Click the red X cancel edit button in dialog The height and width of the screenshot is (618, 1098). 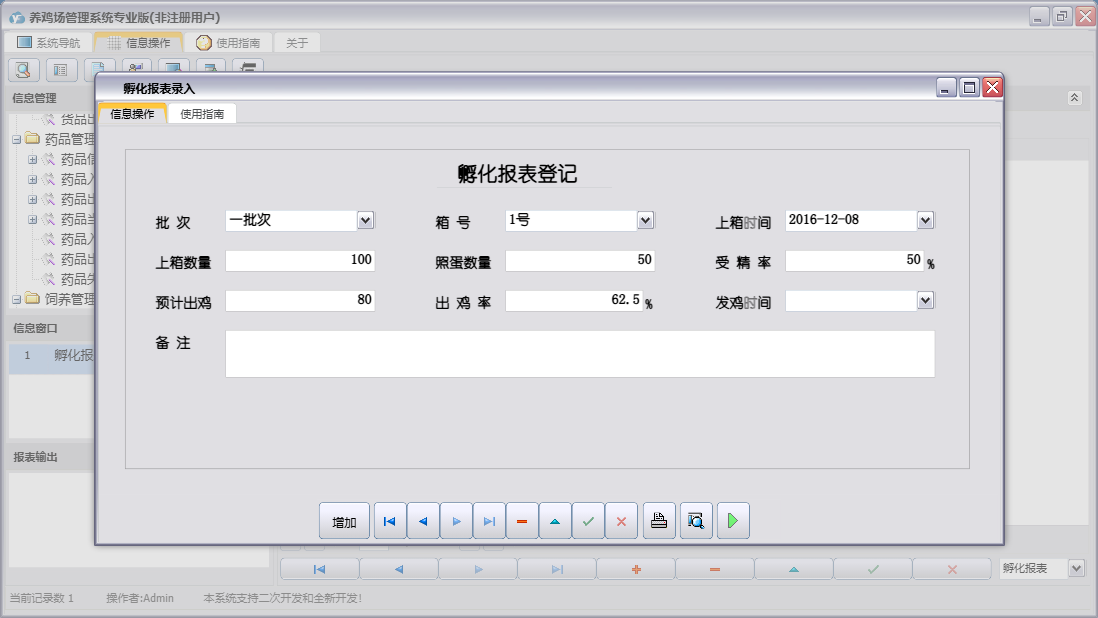tap(621, 521)
